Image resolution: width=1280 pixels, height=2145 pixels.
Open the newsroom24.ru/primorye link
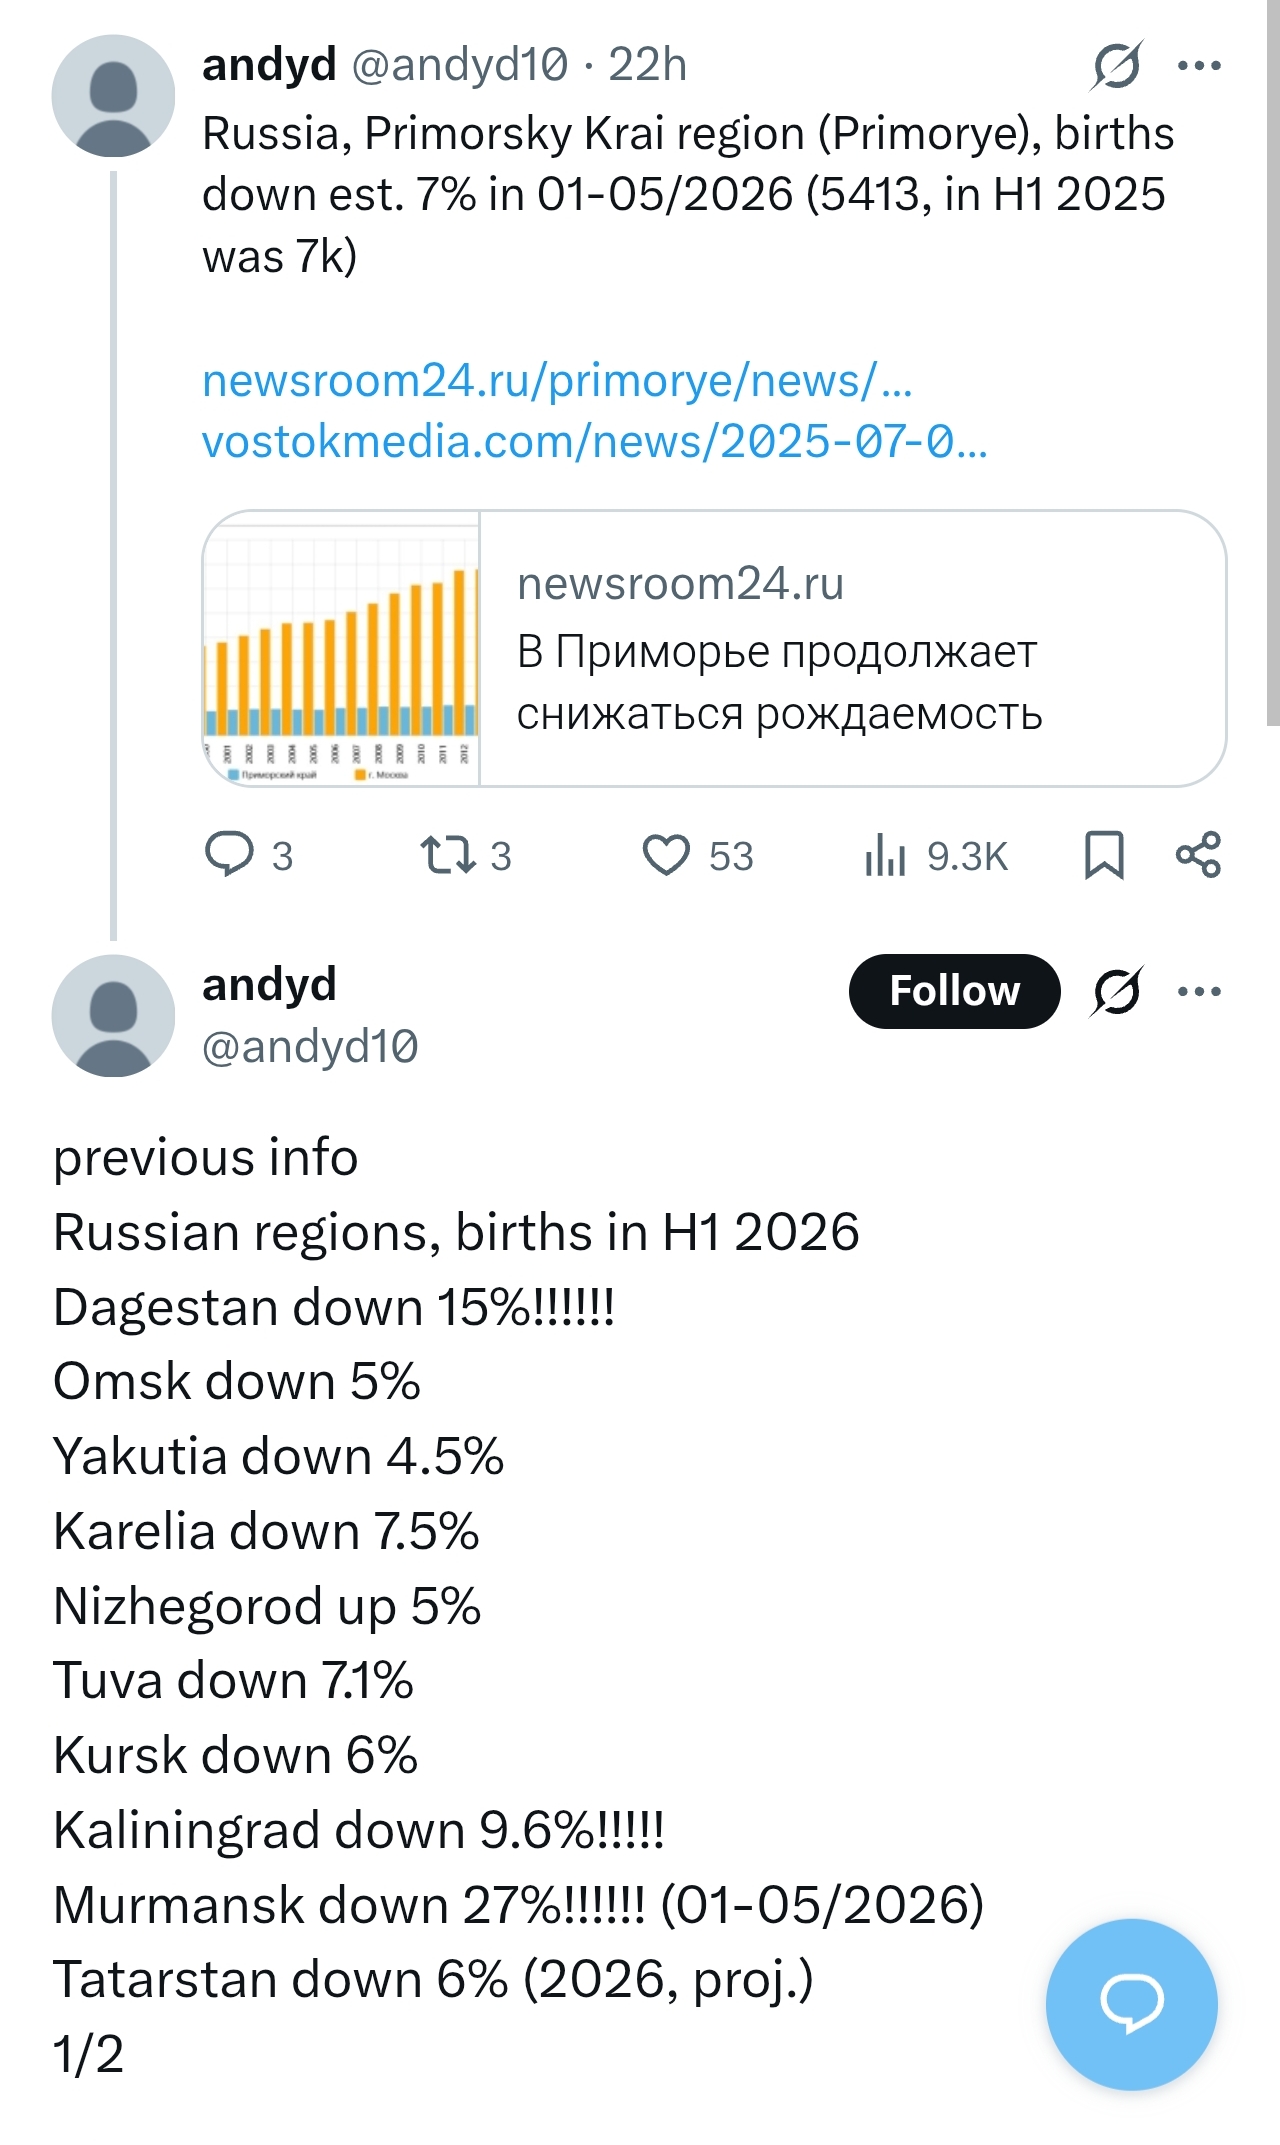coord(557,381)
